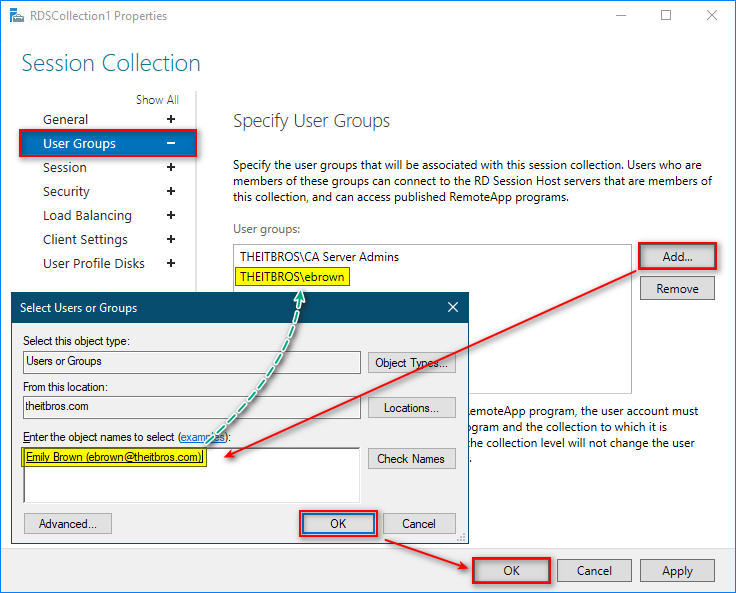Select the User Groups page
Image resolution: width=736 pixels, height=593 pixels.
[x=108, y=143]
